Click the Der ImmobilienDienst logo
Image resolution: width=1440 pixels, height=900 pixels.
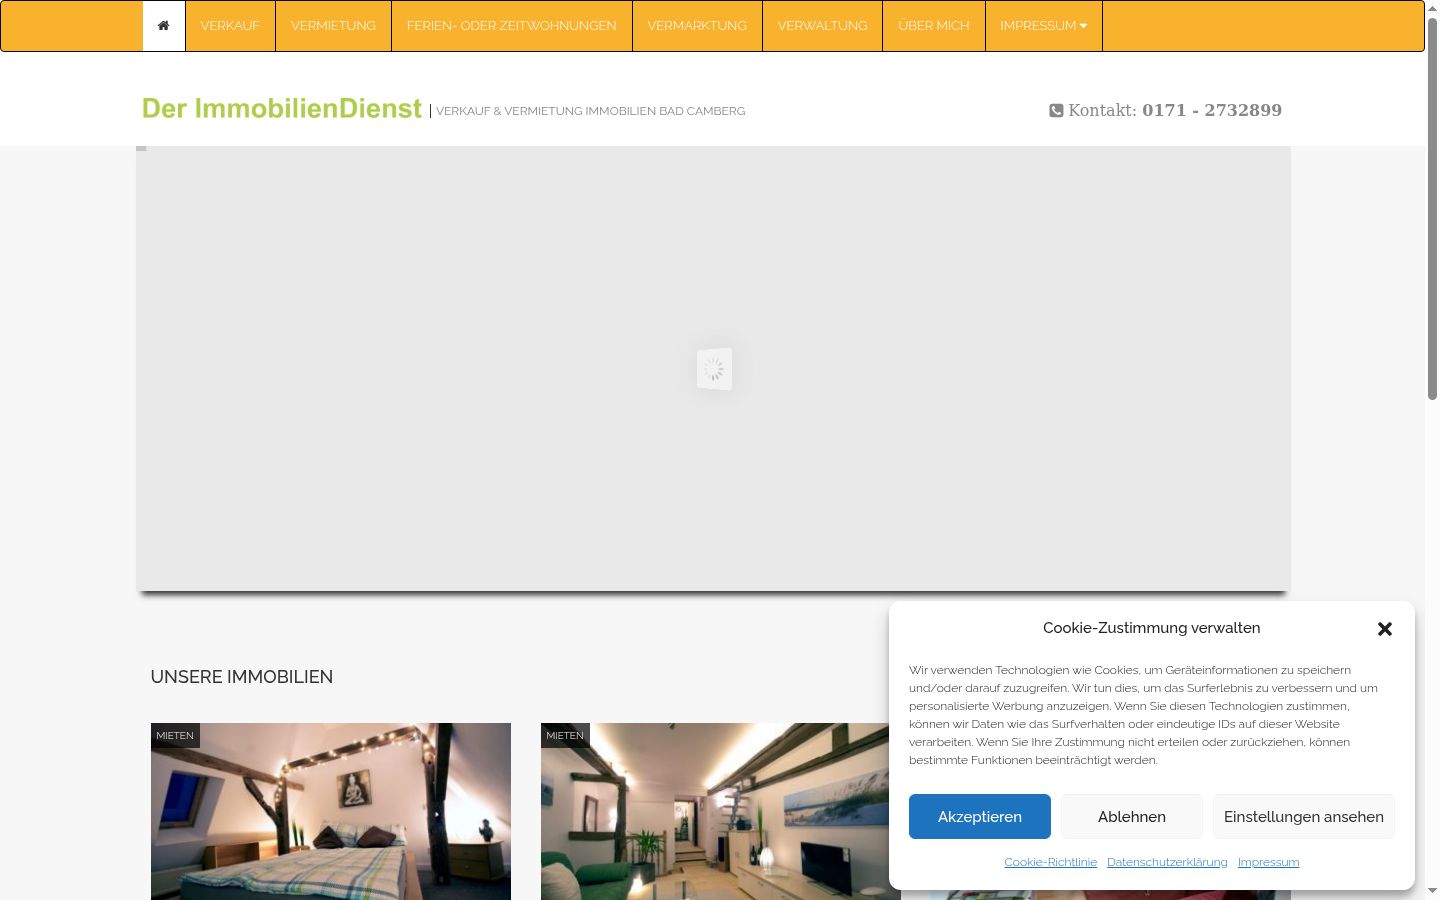tap(282, 108)
